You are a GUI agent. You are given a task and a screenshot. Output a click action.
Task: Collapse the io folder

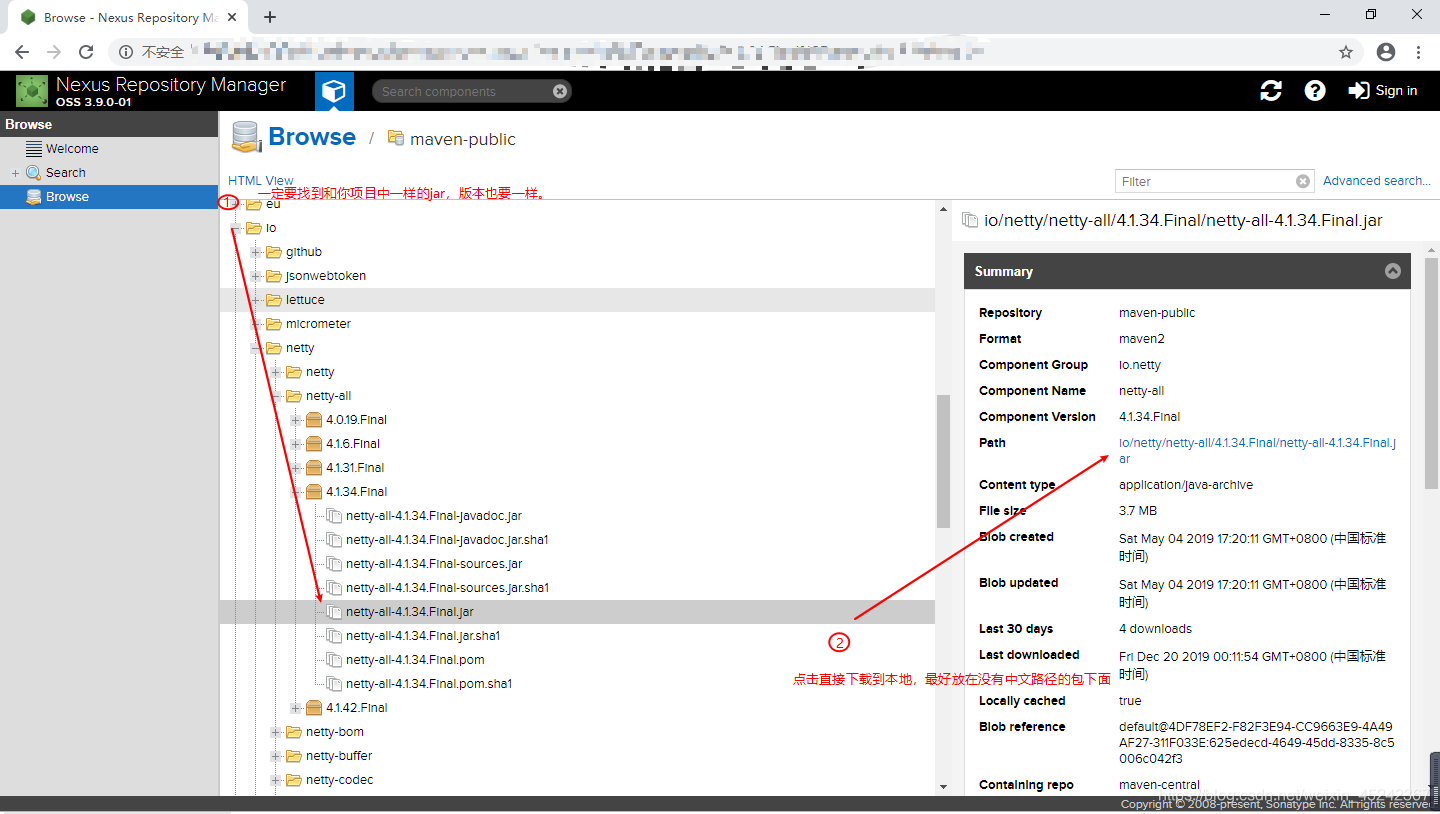(236, 228)
